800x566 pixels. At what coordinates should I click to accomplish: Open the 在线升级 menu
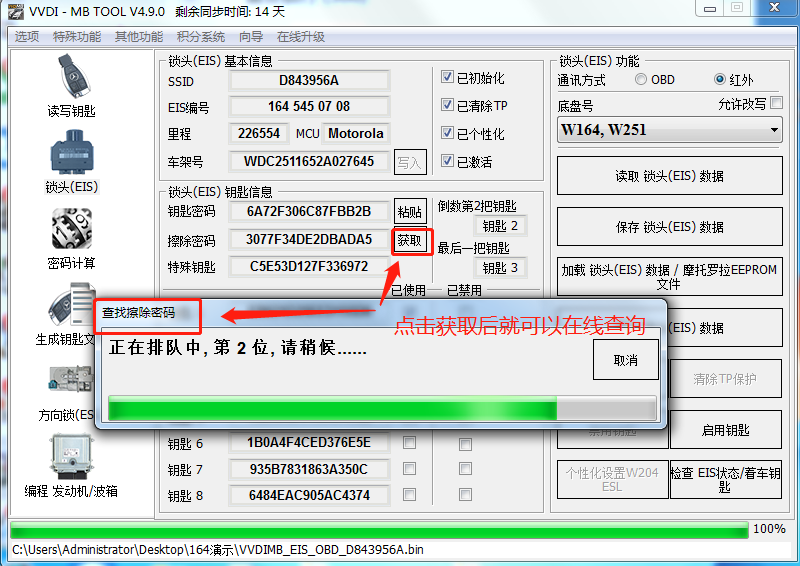301,36
